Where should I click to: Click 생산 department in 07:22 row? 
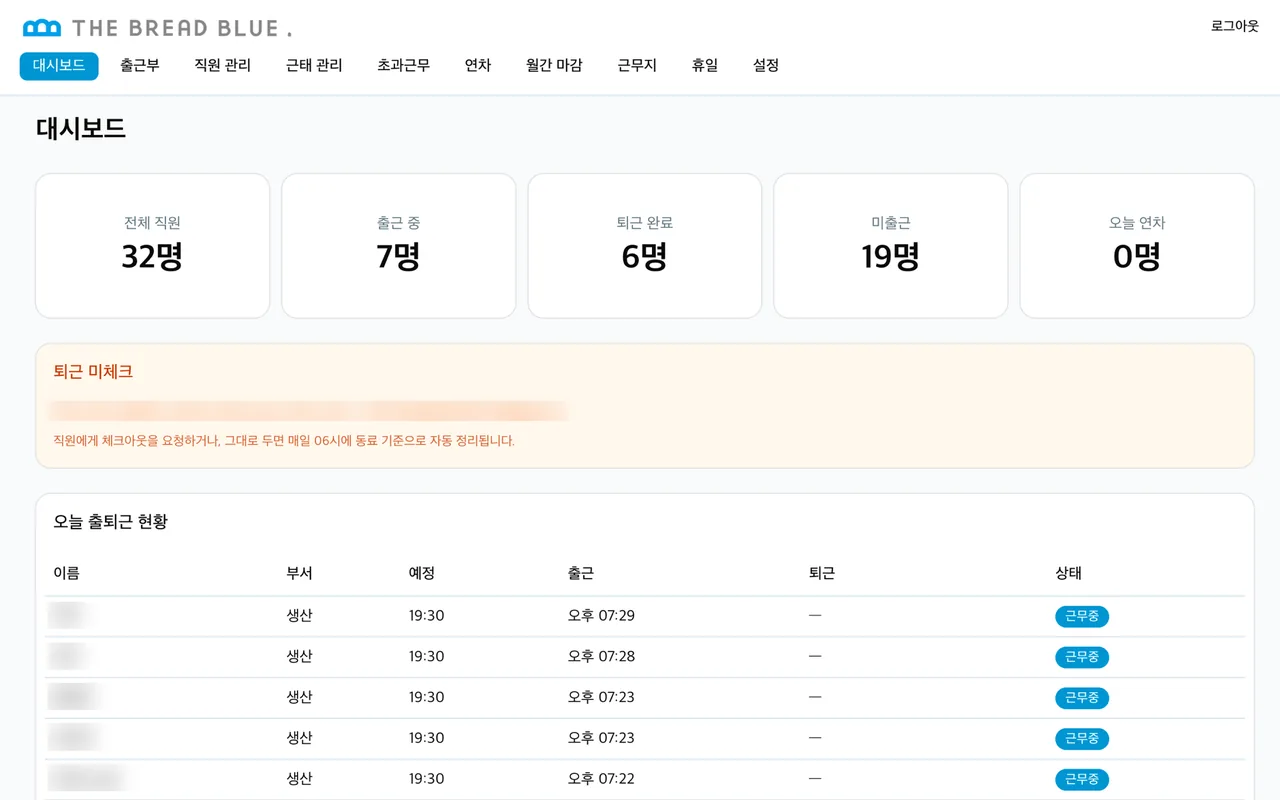click(x=299, y=778)
